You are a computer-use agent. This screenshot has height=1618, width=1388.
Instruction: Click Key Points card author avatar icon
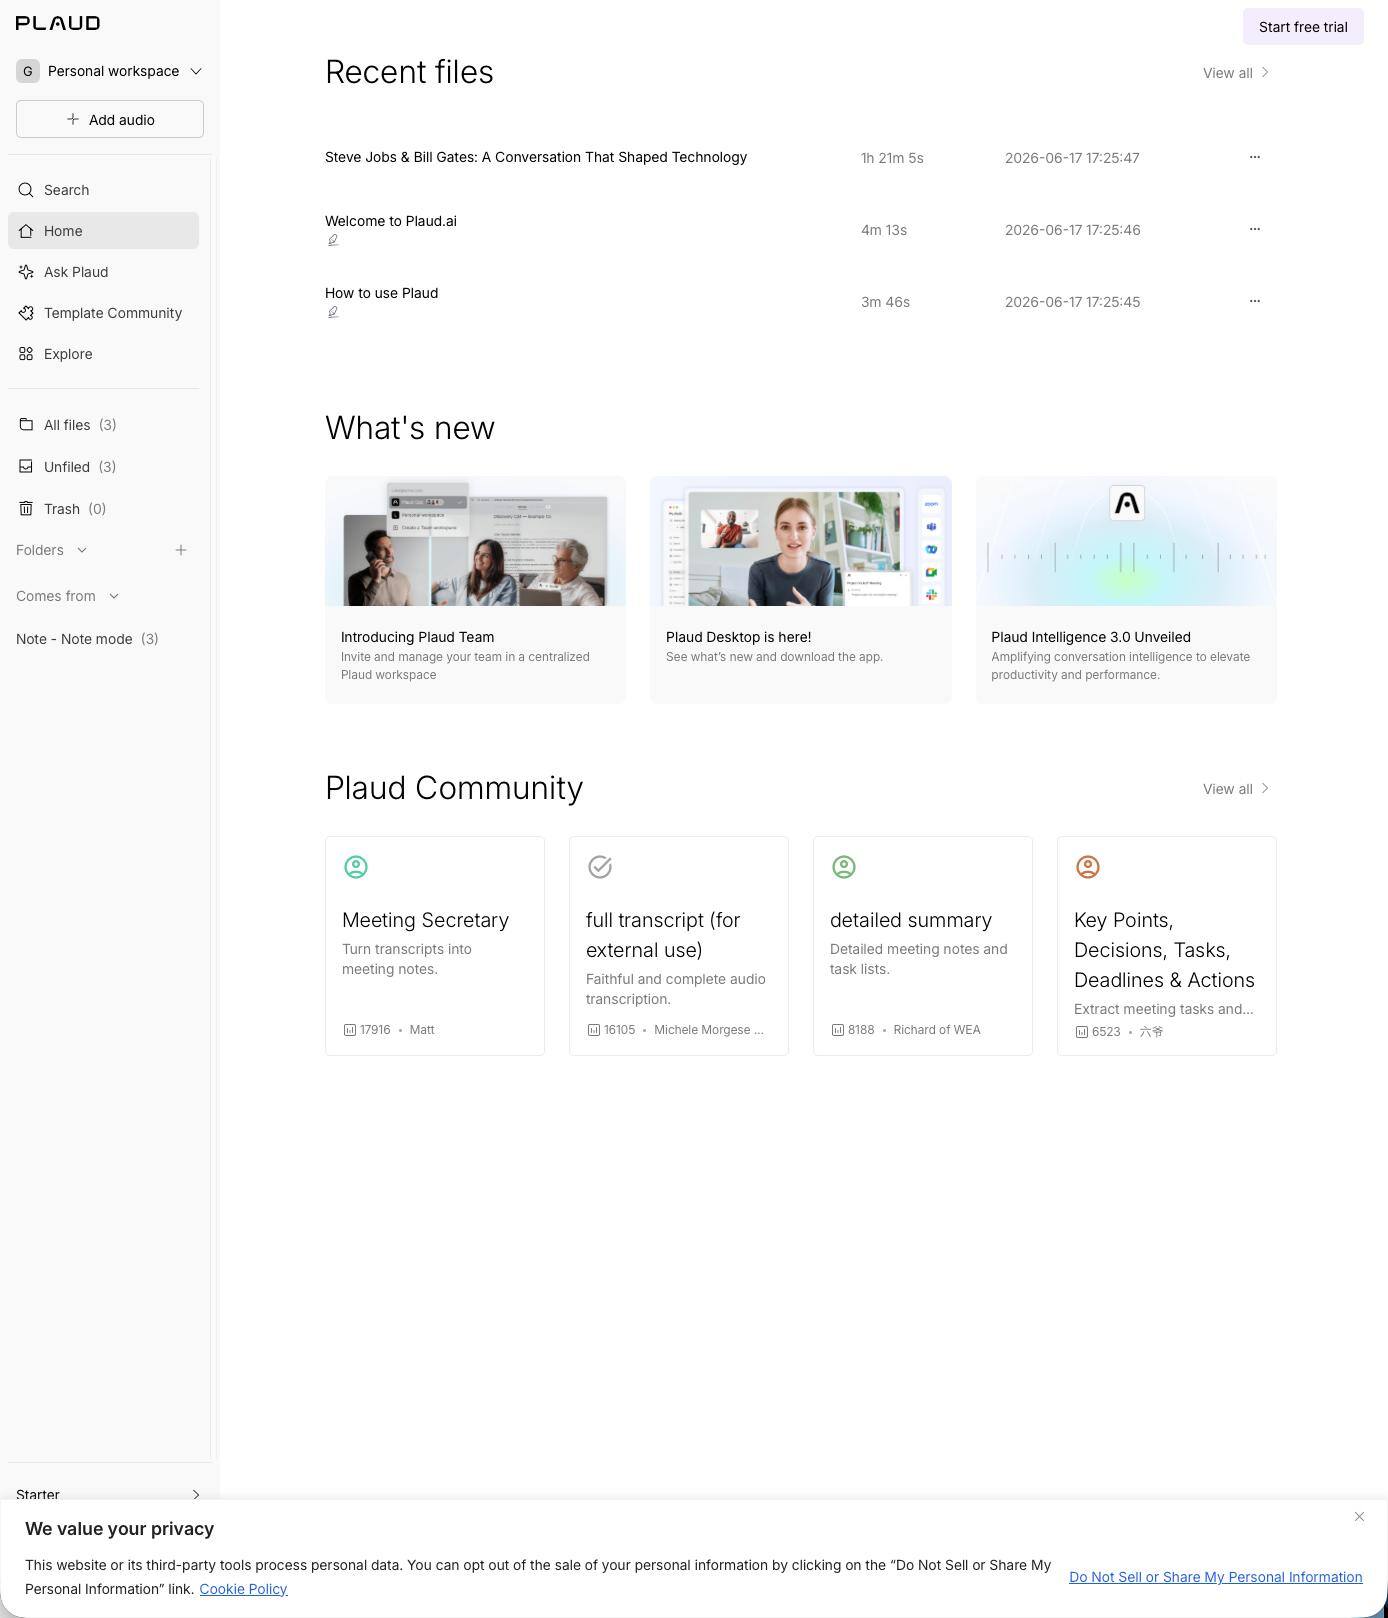click(x=1088, y=867)
